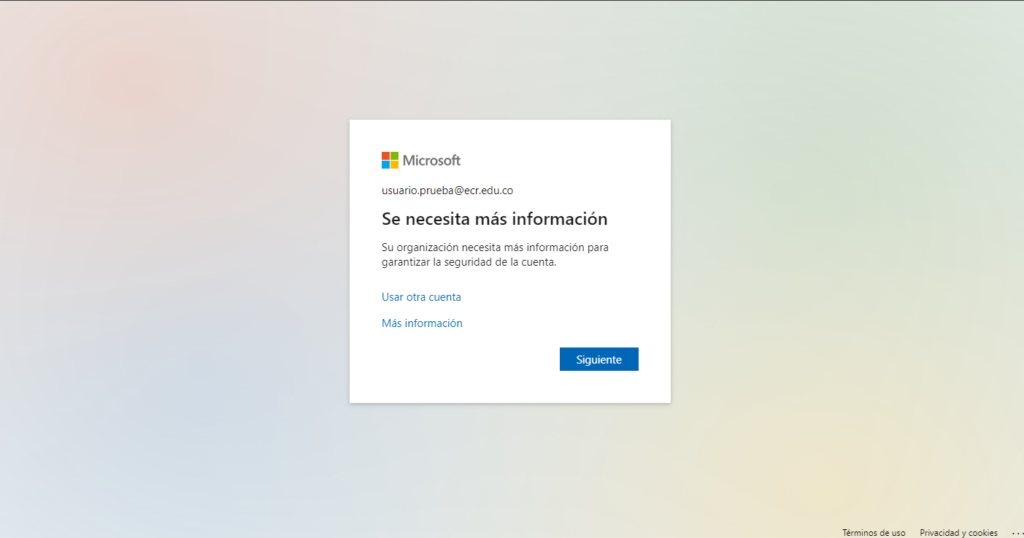
Task: Click the usuario.prueba@ecr.edu.co account email
Action: coord(447,190)
